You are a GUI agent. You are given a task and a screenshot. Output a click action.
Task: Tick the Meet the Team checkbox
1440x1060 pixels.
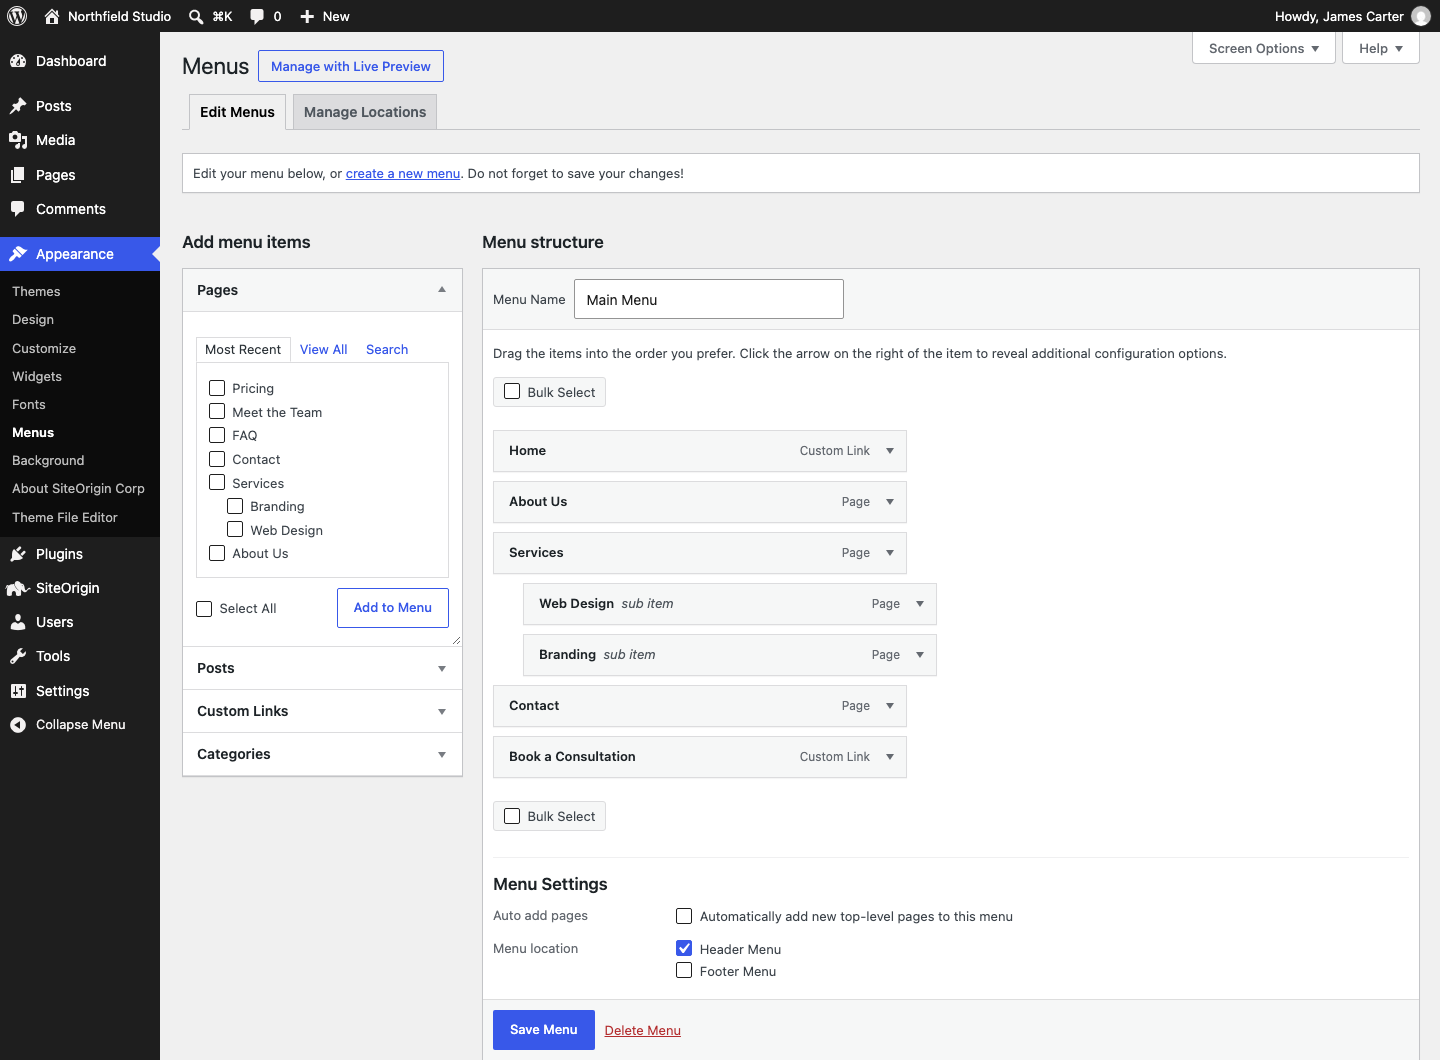click(x=217, y=411)
